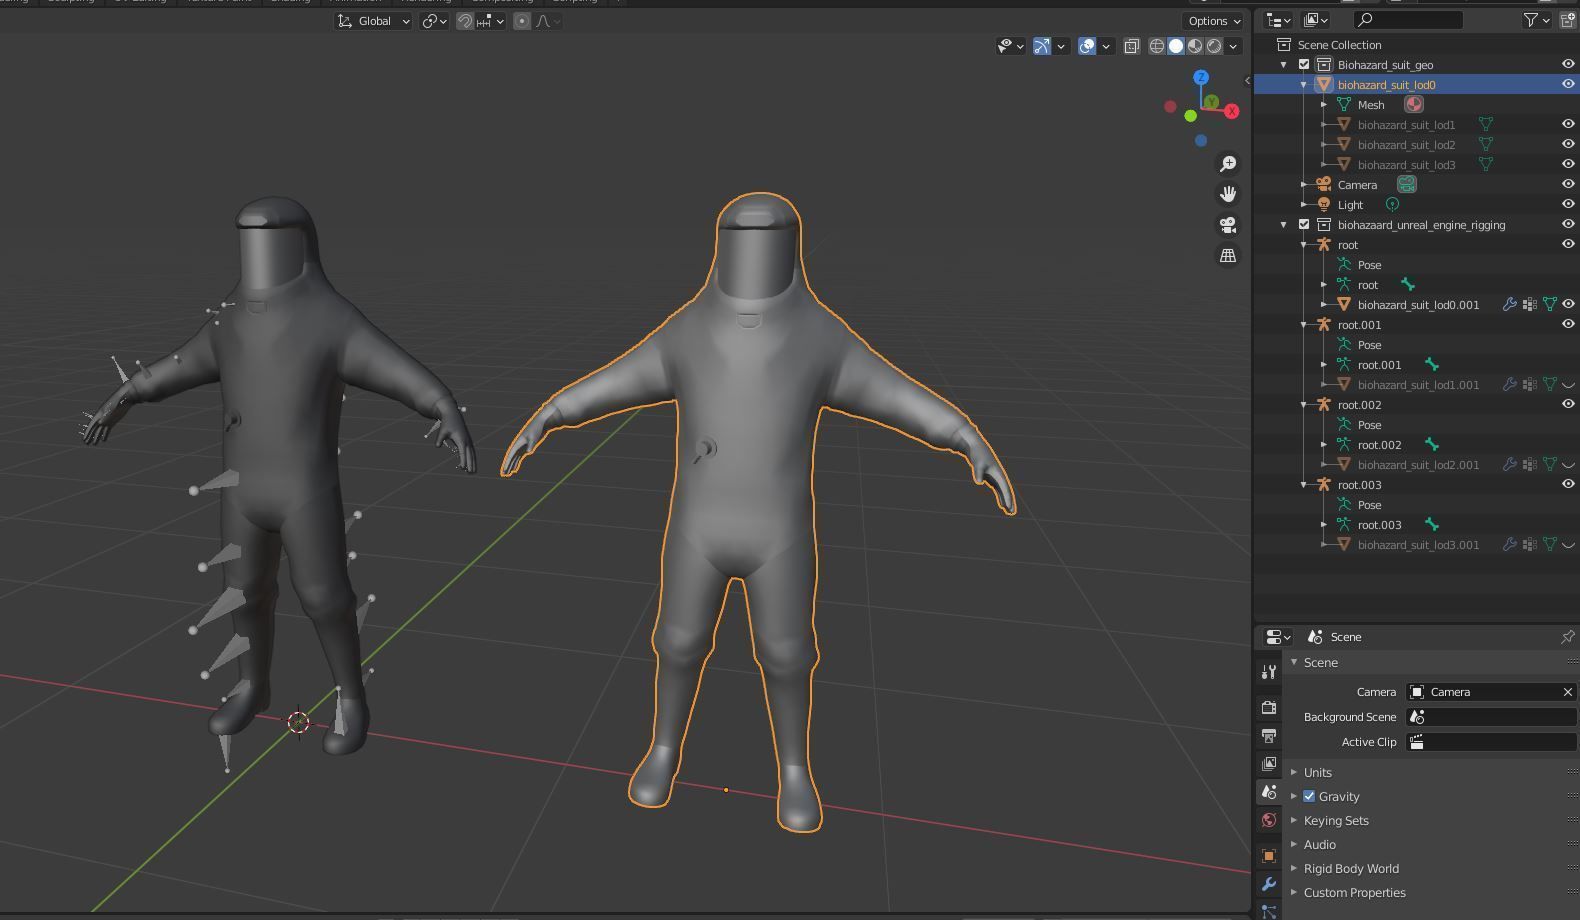Toggle X-ray mode icon
Viewport: 1580px width, 920px height.
click(x=1132, y=46)
